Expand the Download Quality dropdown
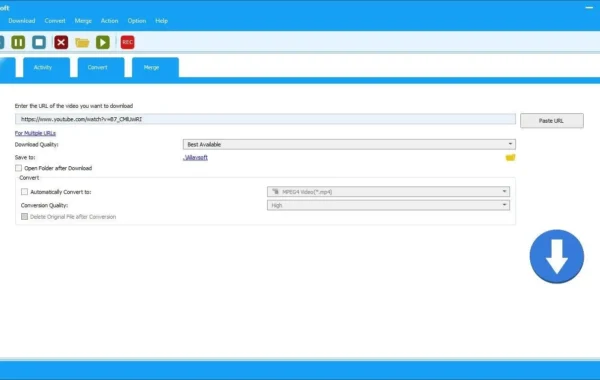Screen dimensions: 600x380 click(x=349, y=144)
